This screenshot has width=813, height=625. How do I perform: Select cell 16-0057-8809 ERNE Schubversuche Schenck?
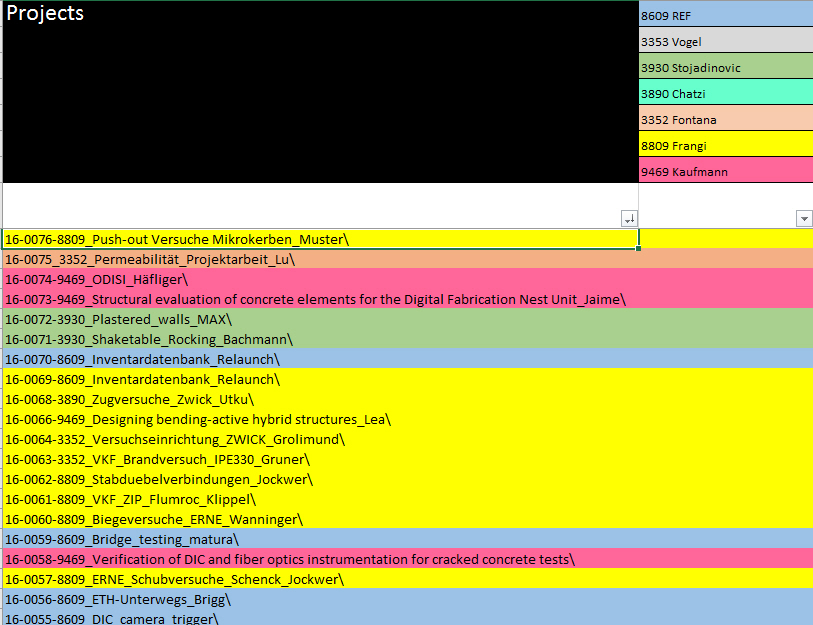pos(320,579)
